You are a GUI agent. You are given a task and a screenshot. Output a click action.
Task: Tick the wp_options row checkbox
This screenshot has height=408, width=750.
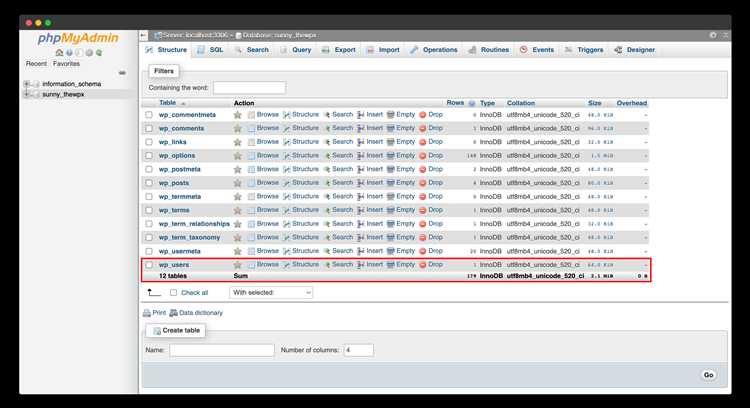point(149,155)
